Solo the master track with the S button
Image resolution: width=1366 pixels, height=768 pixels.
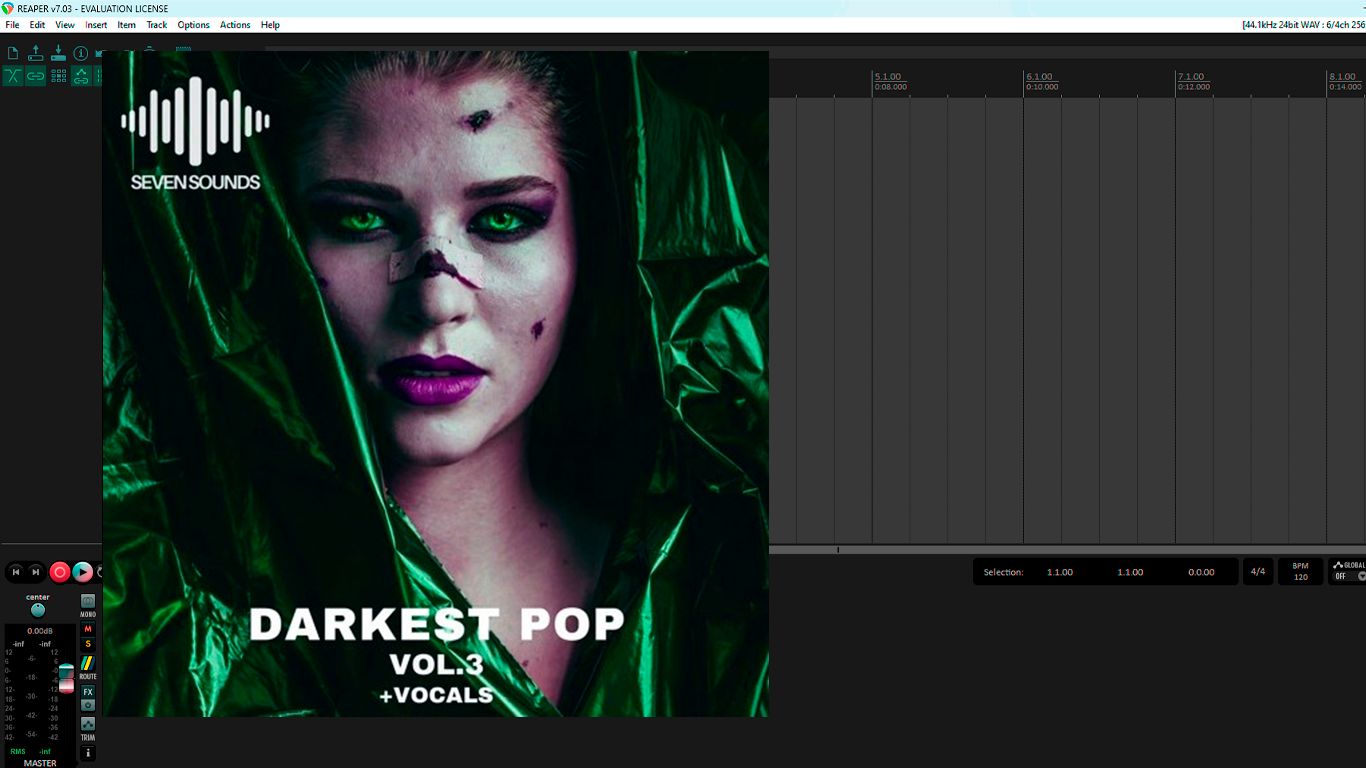tap(88, 644)
